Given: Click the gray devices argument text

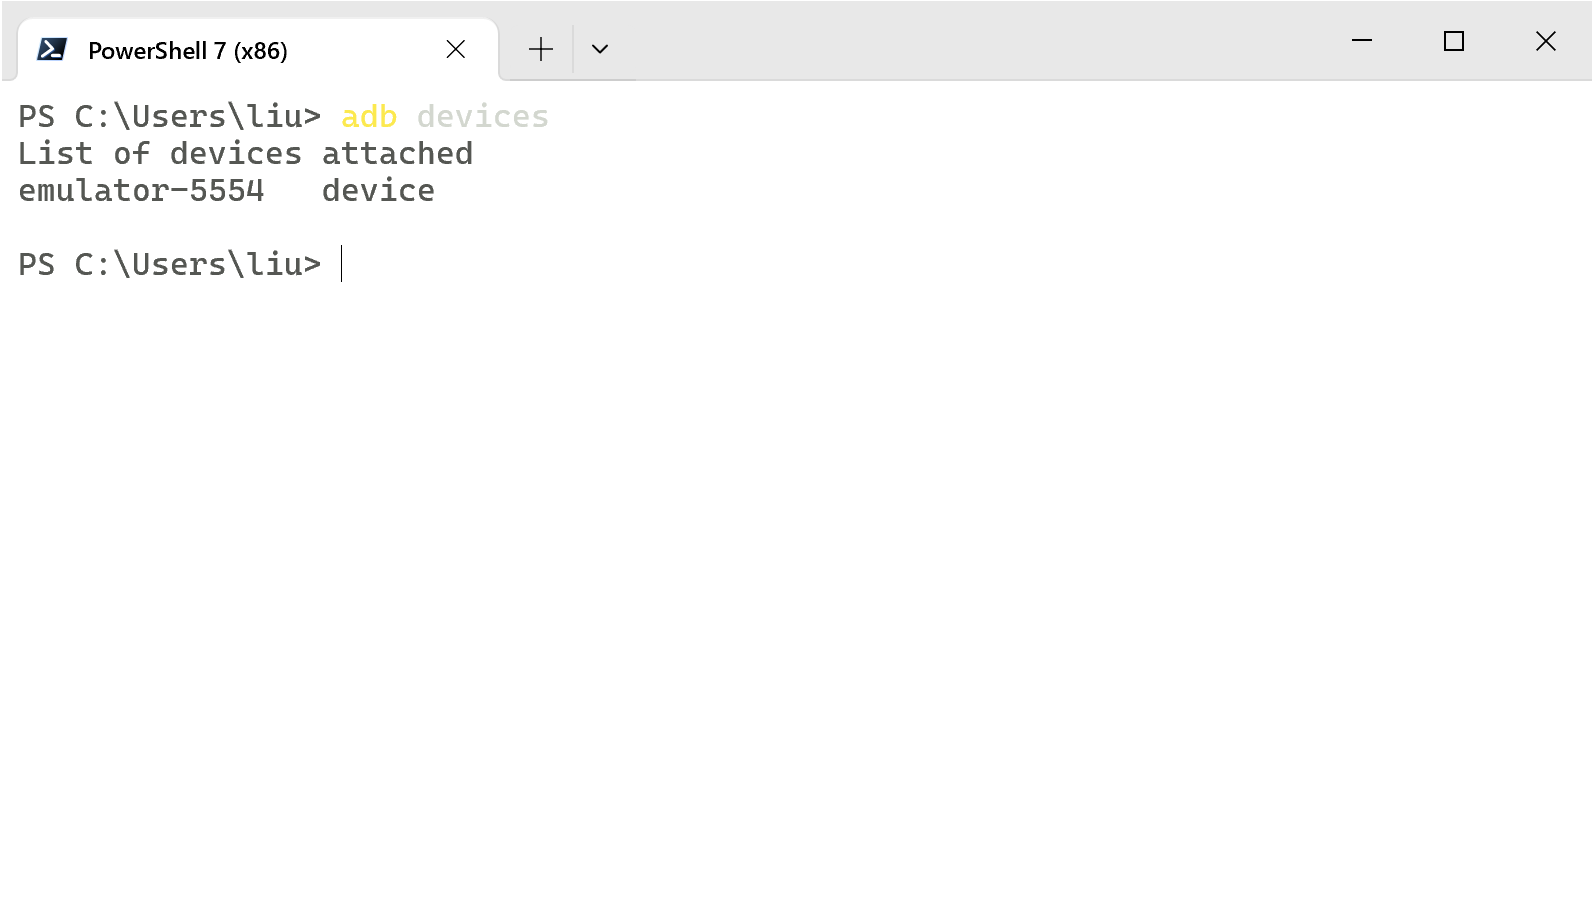Looking at the screenshot, I should [x=482, y=117].
